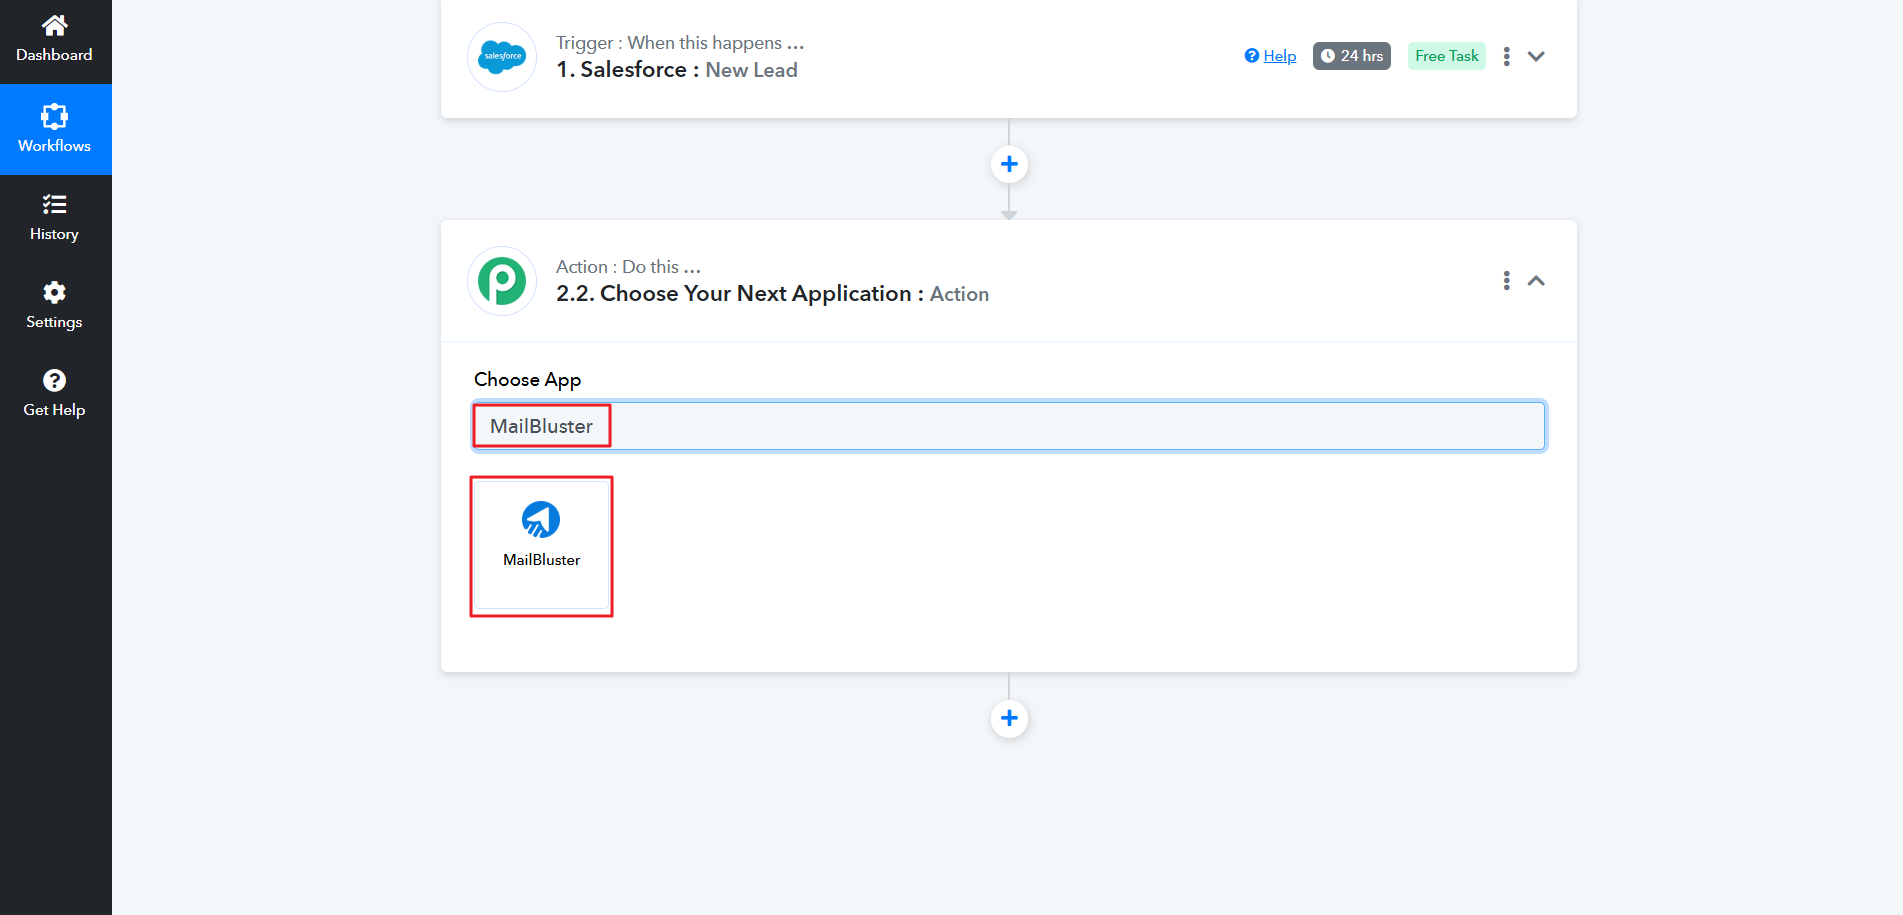Image resolution: width=1903 pixels, height=915 pixels.
Task: Click the Salesforce logo on the trigger step
Action: pyautogui.click(x=502, y=57)
